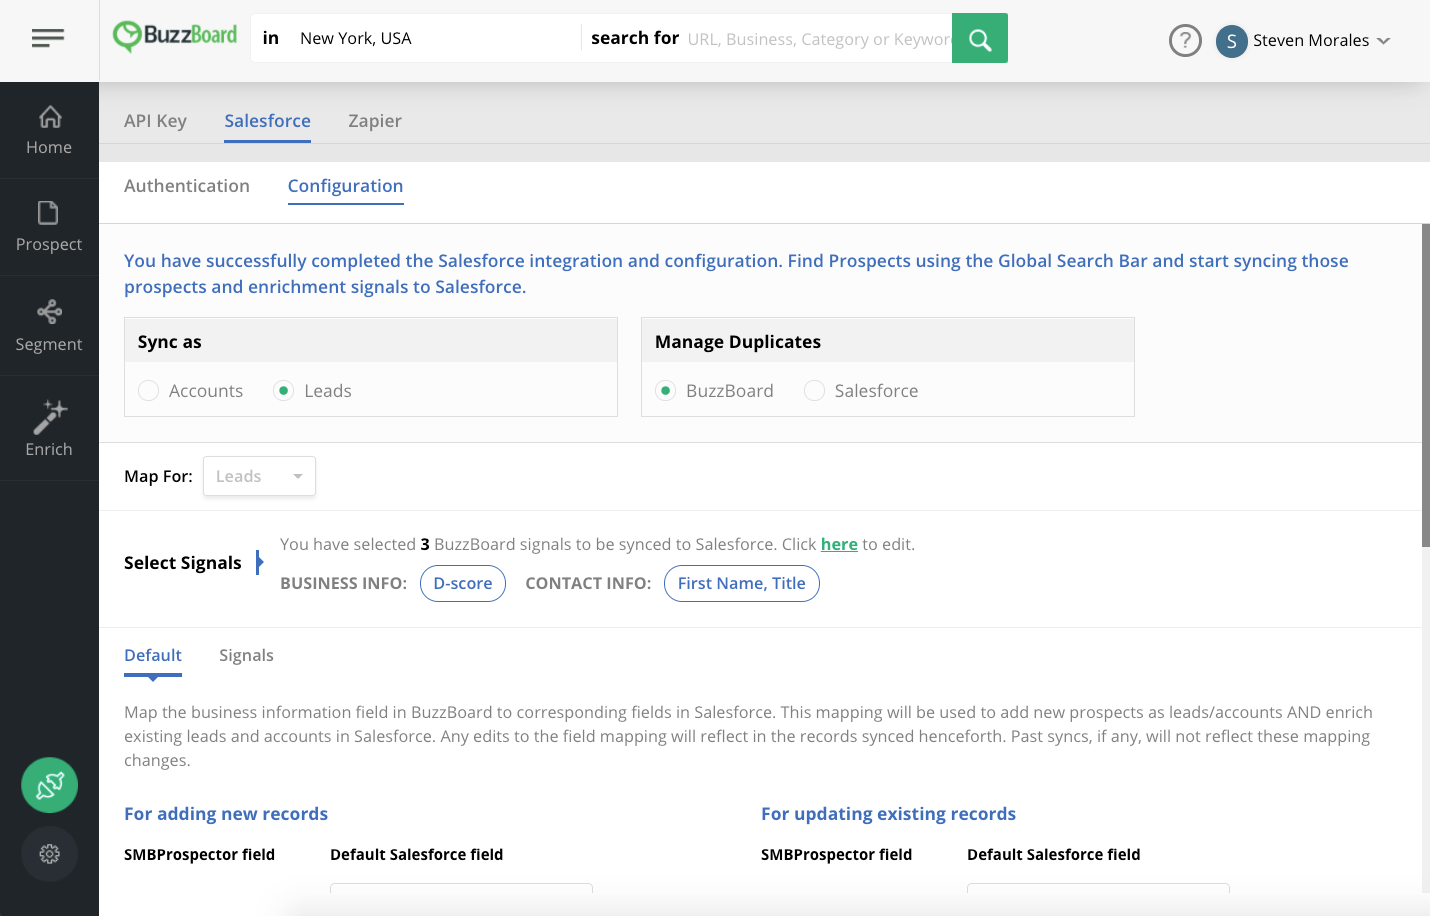
Task: Click the 'For updating existing records' heading
Action: click(x=888, y=814)
